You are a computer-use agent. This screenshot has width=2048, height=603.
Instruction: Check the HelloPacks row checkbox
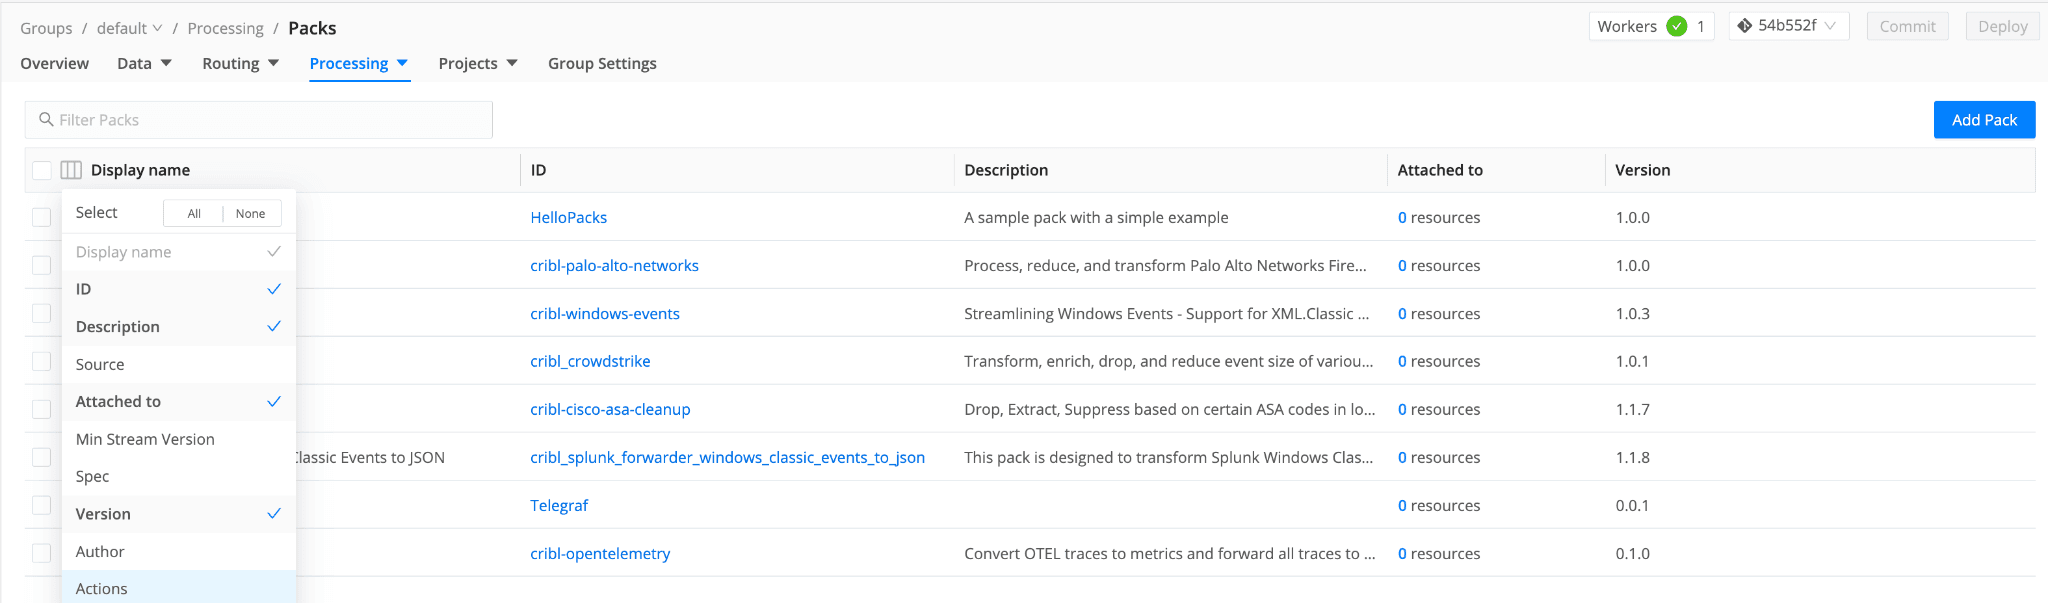pyautogui.click(x=42, y=217)
